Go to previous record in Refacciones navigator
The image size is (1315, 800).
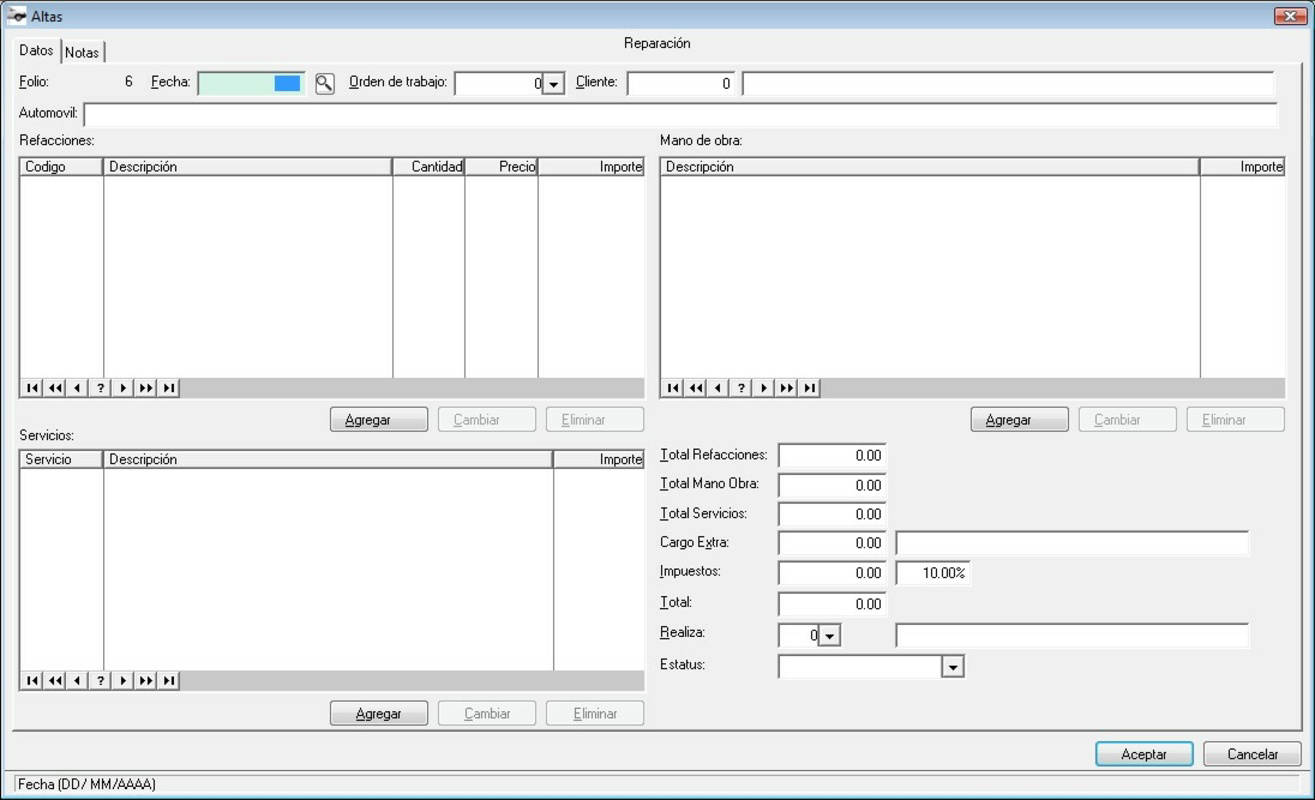click(77, 388)
